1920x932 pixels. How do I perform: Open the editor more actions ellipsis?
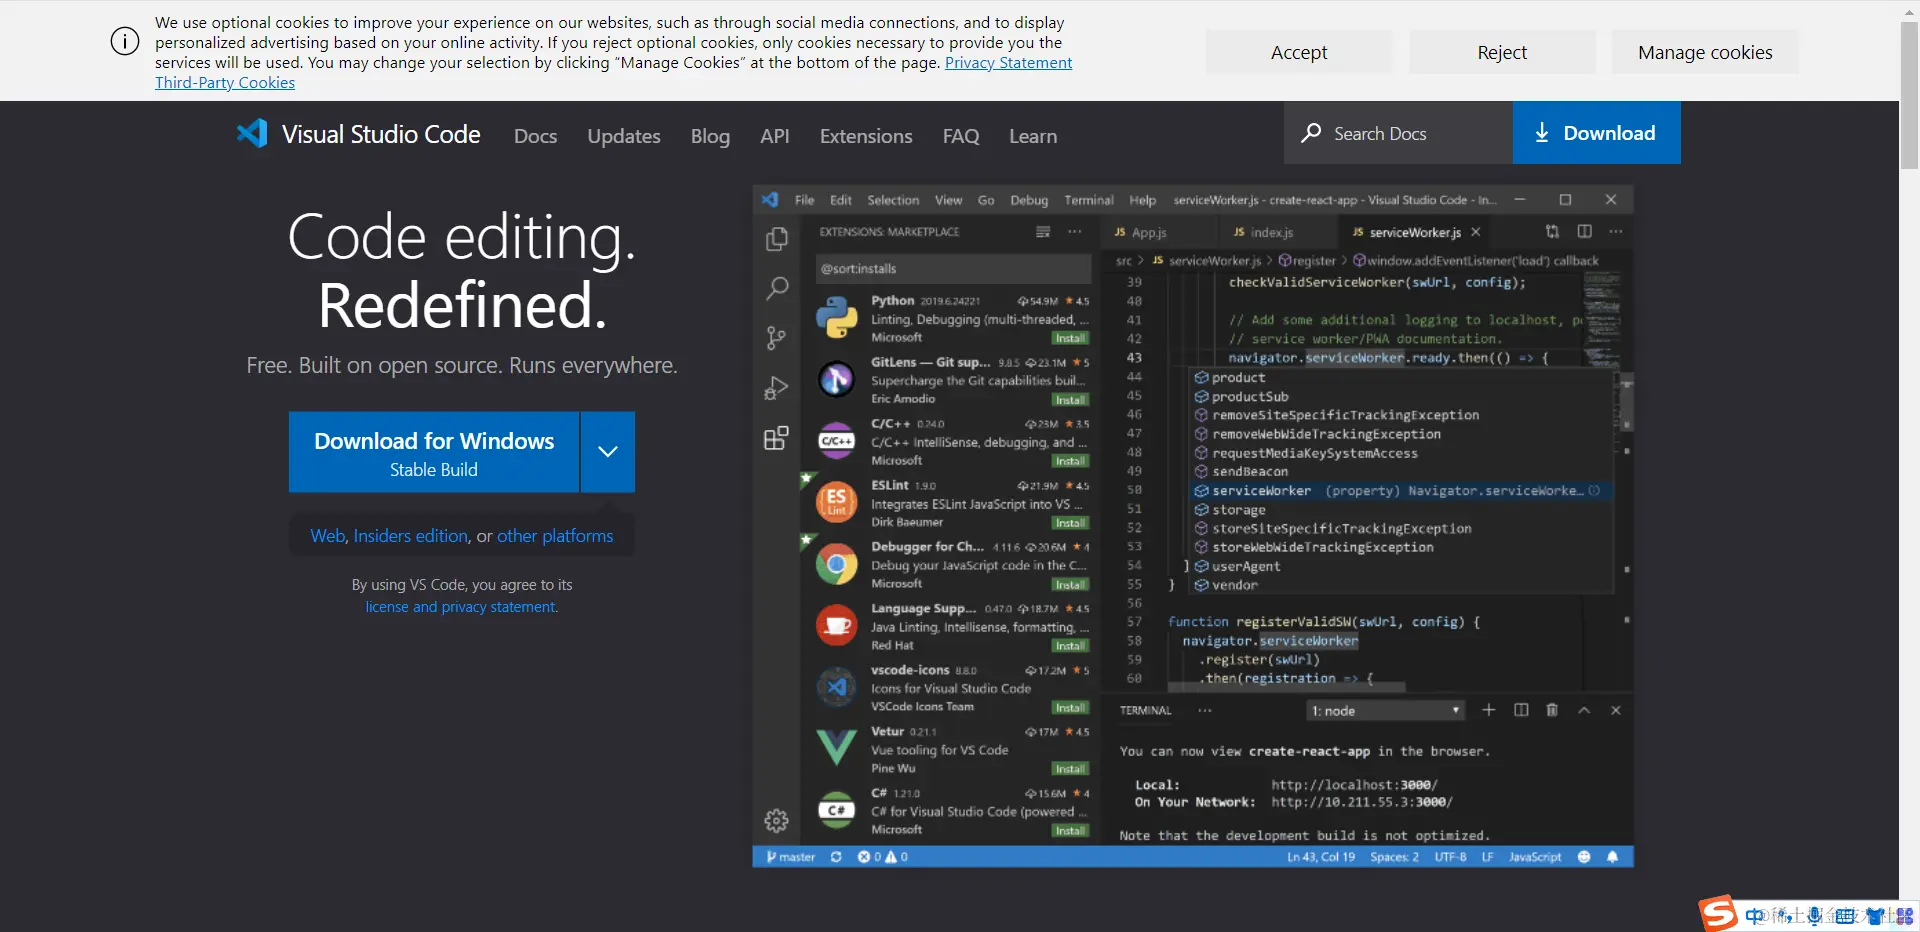coord(1616,231)
